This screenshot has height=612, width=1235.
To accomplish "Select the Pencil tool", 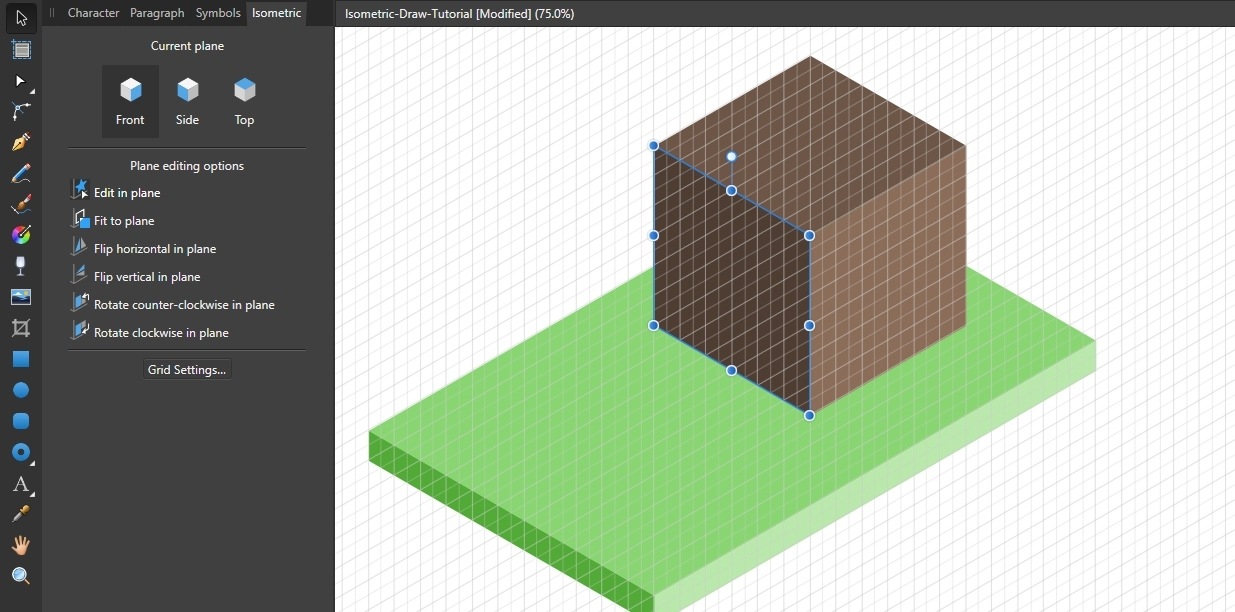I will pos(20,173).
